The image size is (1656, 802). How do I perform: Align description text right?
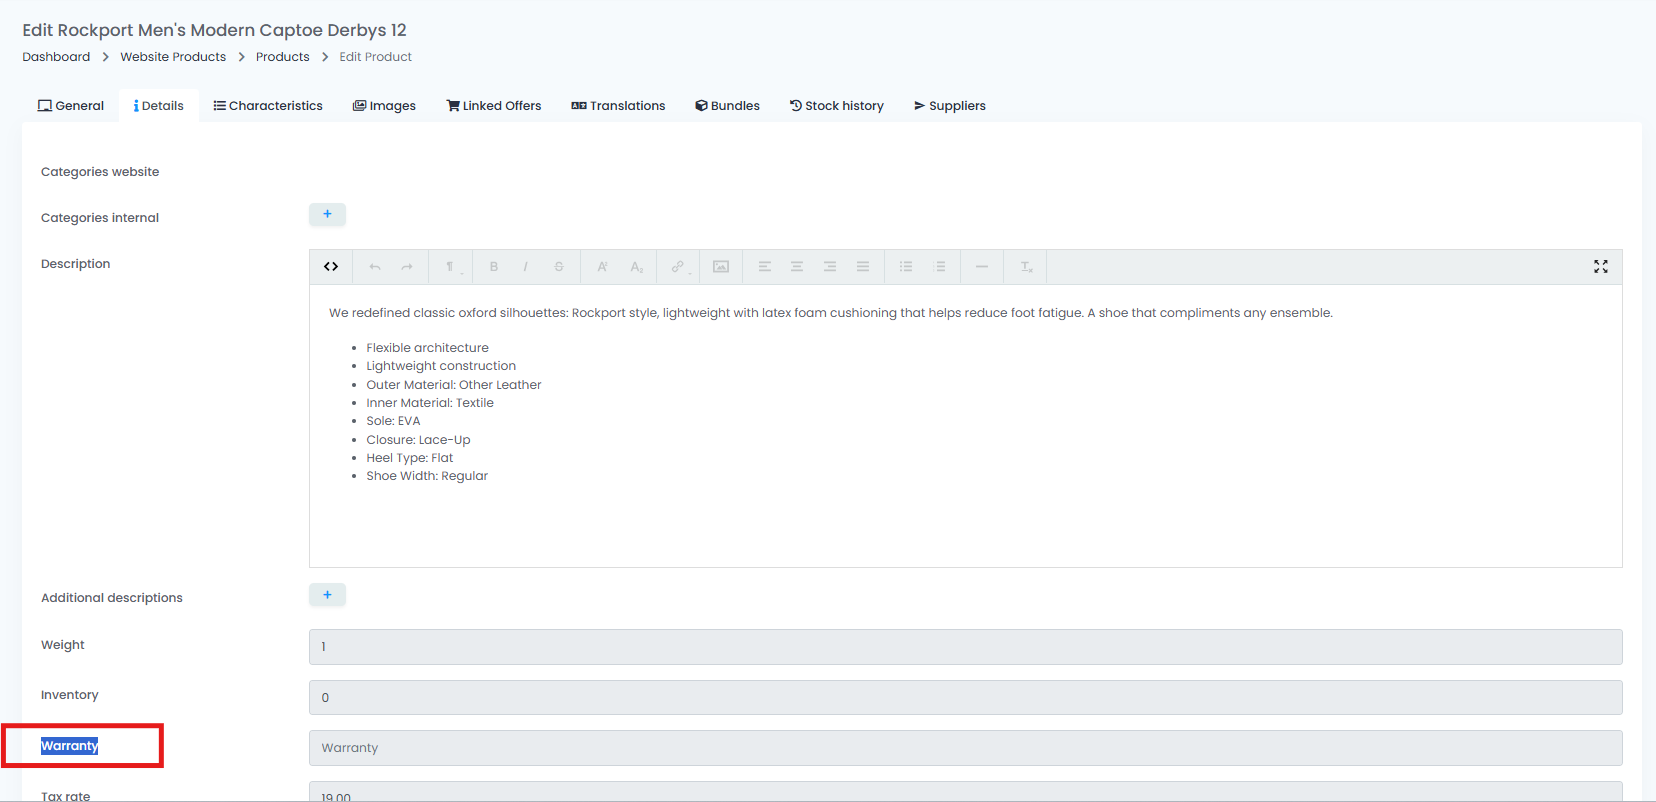pyautogui.click(x=830, y=267)
